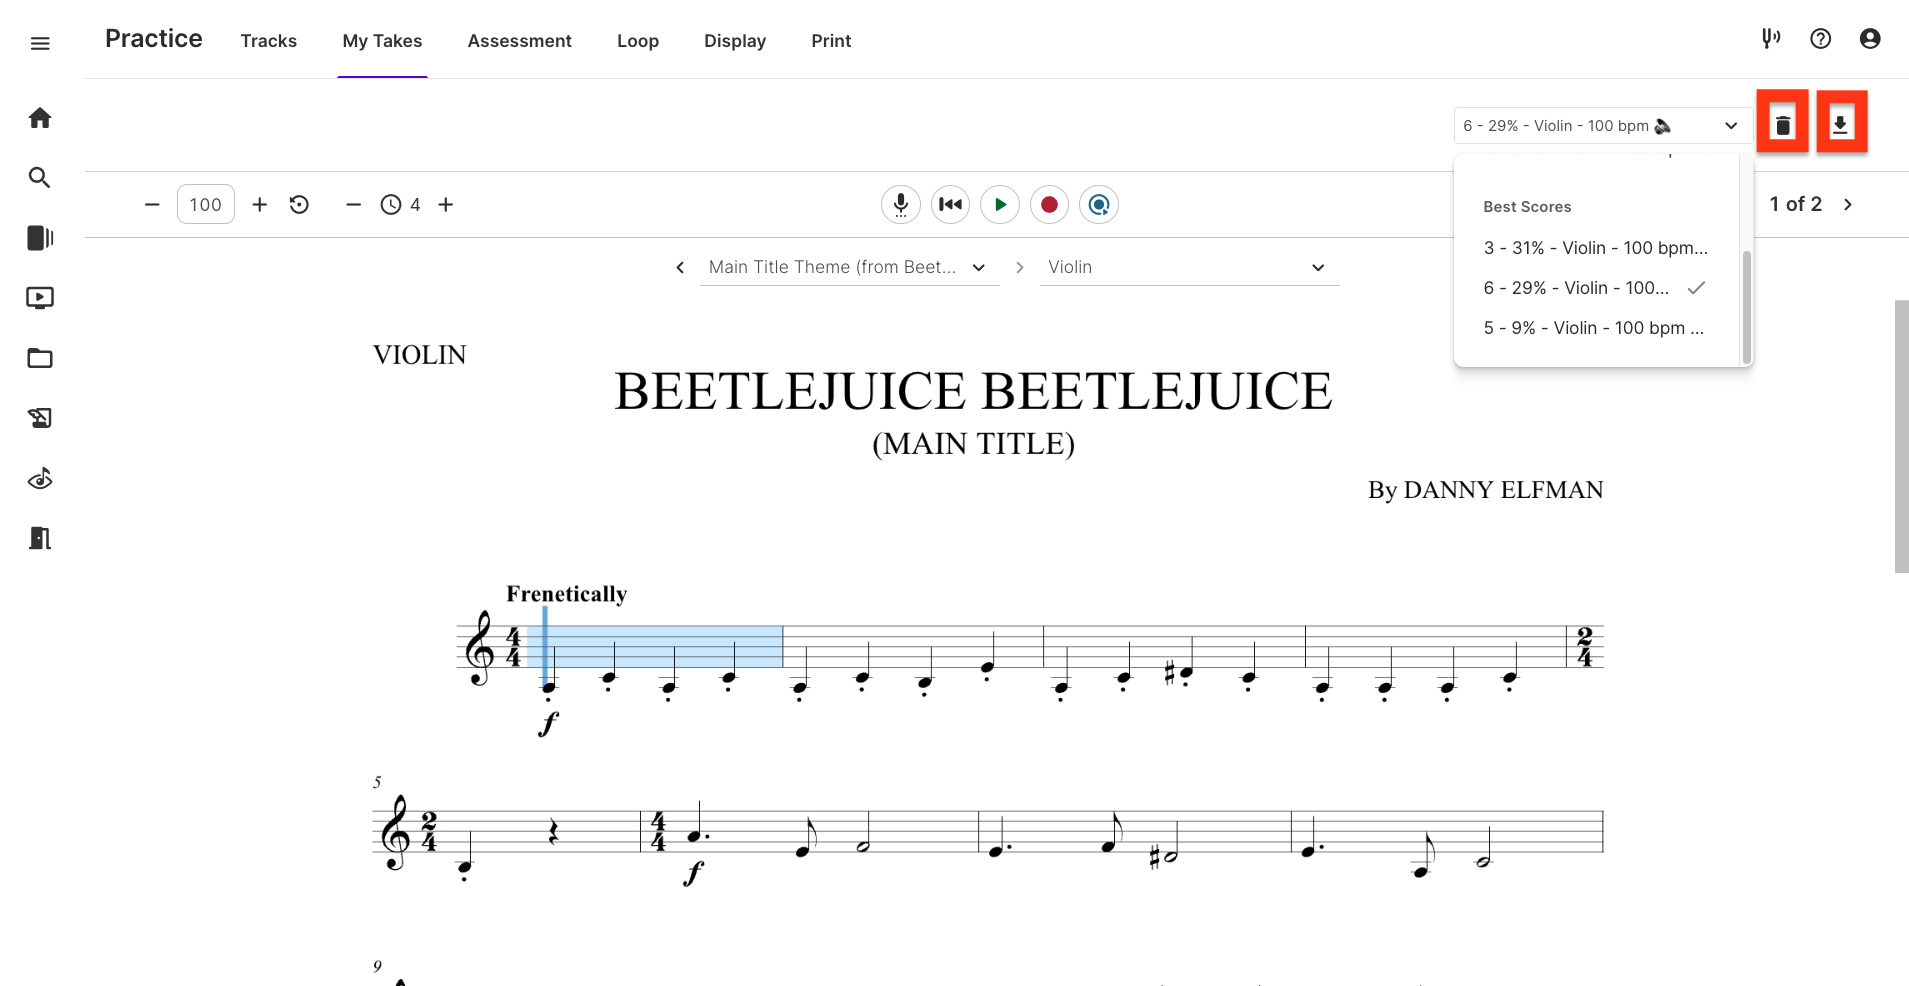Open the Main Title Theme song dropdown
The width and height of the screenshot is (1909, 986).
coord(849,267)
